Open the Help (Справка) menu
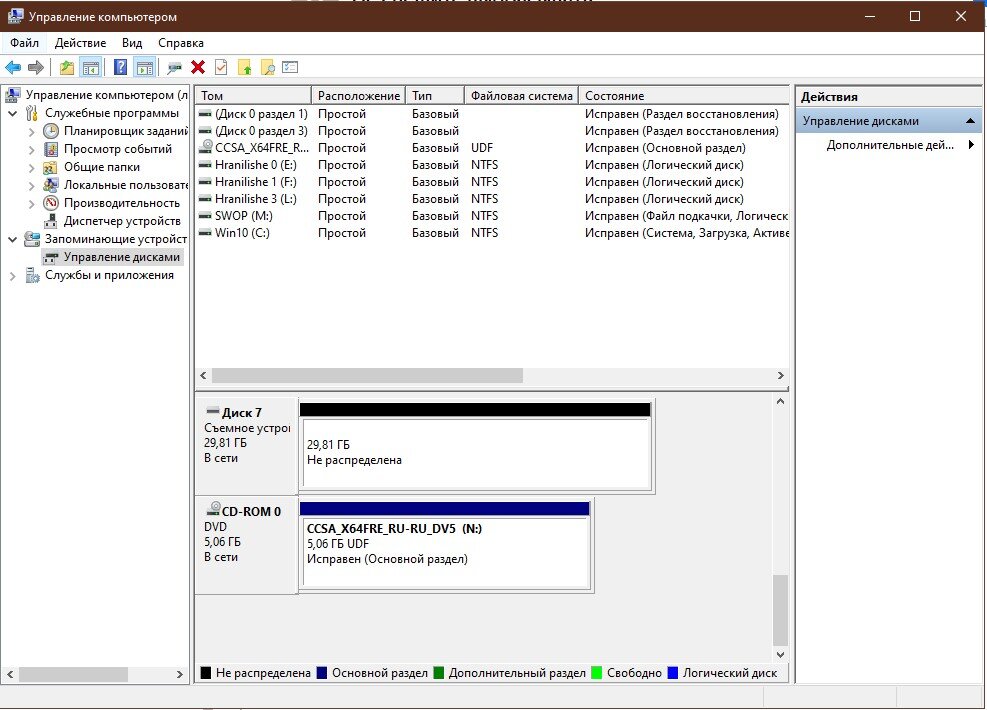 pyautogui.click(x=181, y=43)
